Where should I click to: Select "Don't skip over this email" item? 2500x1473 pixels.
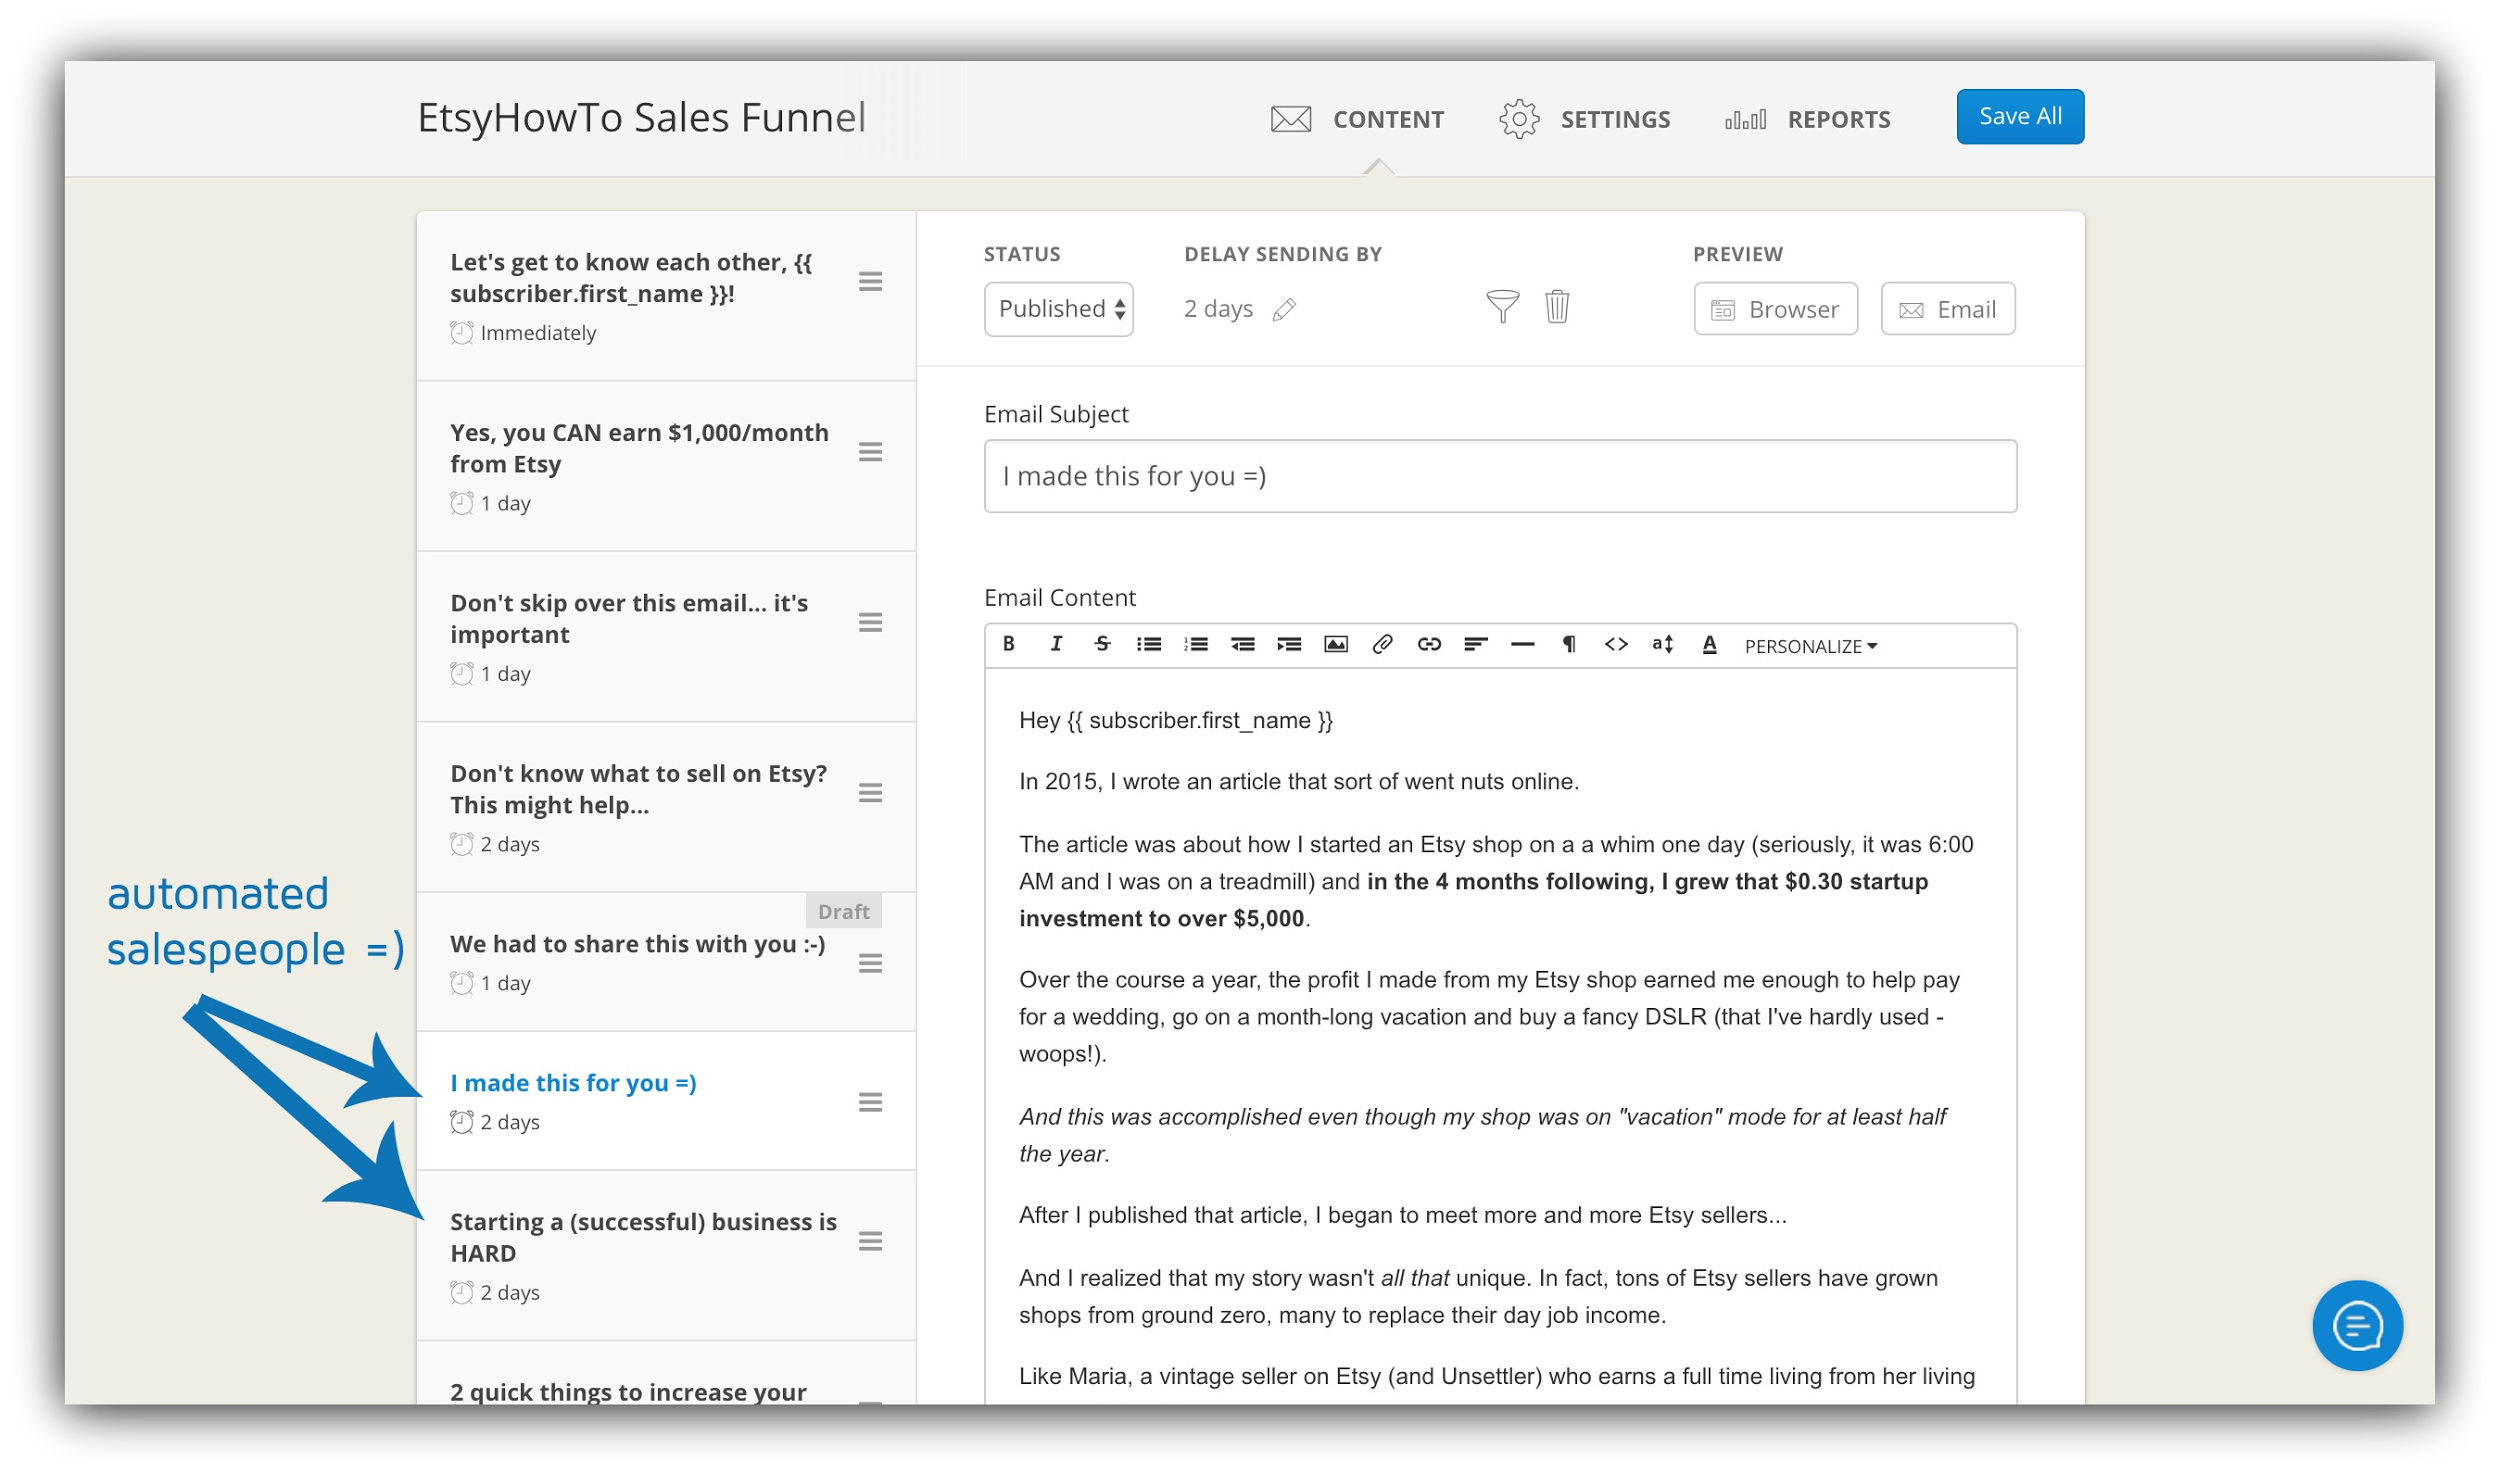coord(666,637)
